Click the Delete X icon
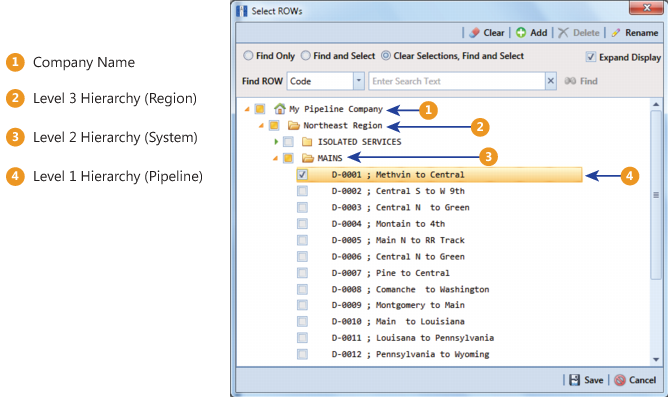The height and width of the screenshot is (398, 669). [x=563, y=33]
